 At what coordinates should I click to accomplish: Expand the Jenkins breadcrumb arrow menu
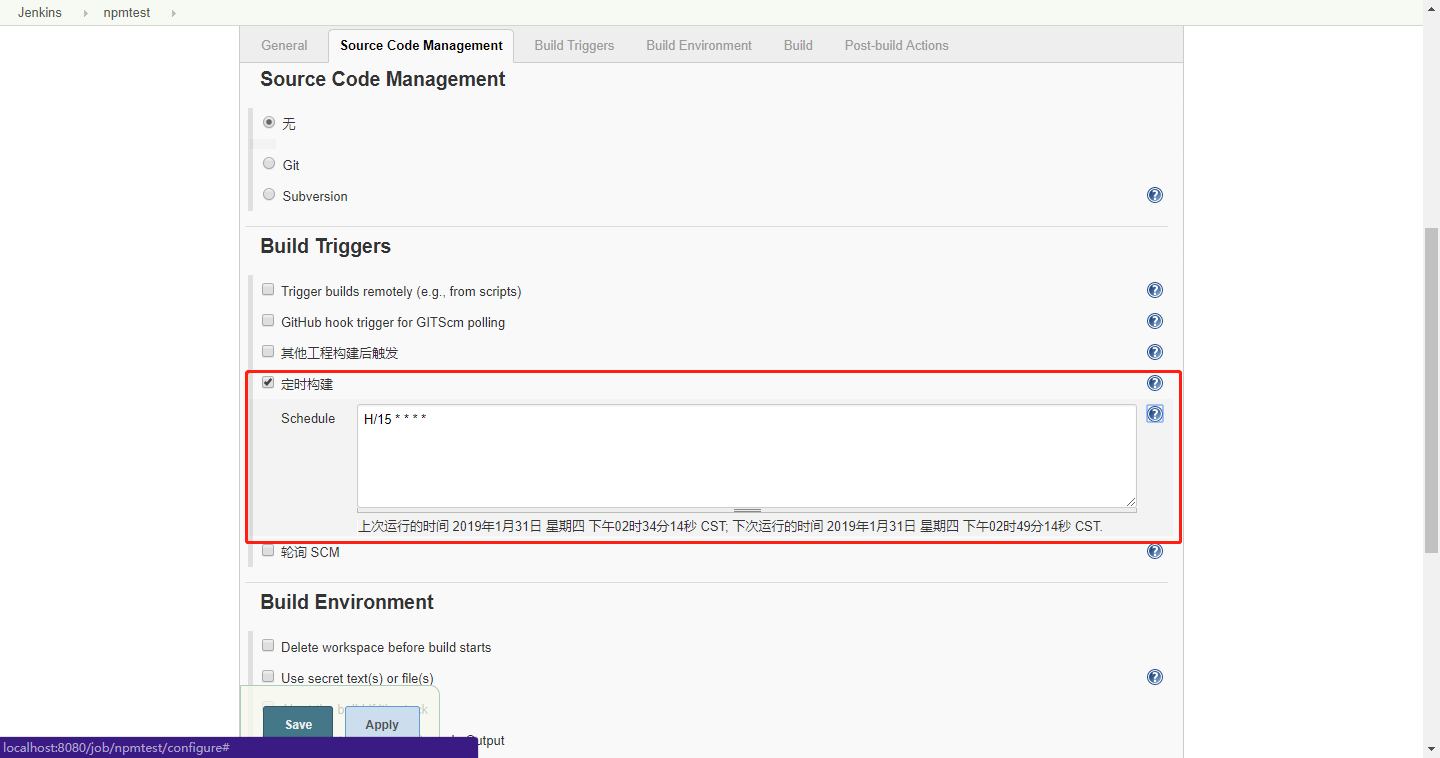[x=84, y=13]
